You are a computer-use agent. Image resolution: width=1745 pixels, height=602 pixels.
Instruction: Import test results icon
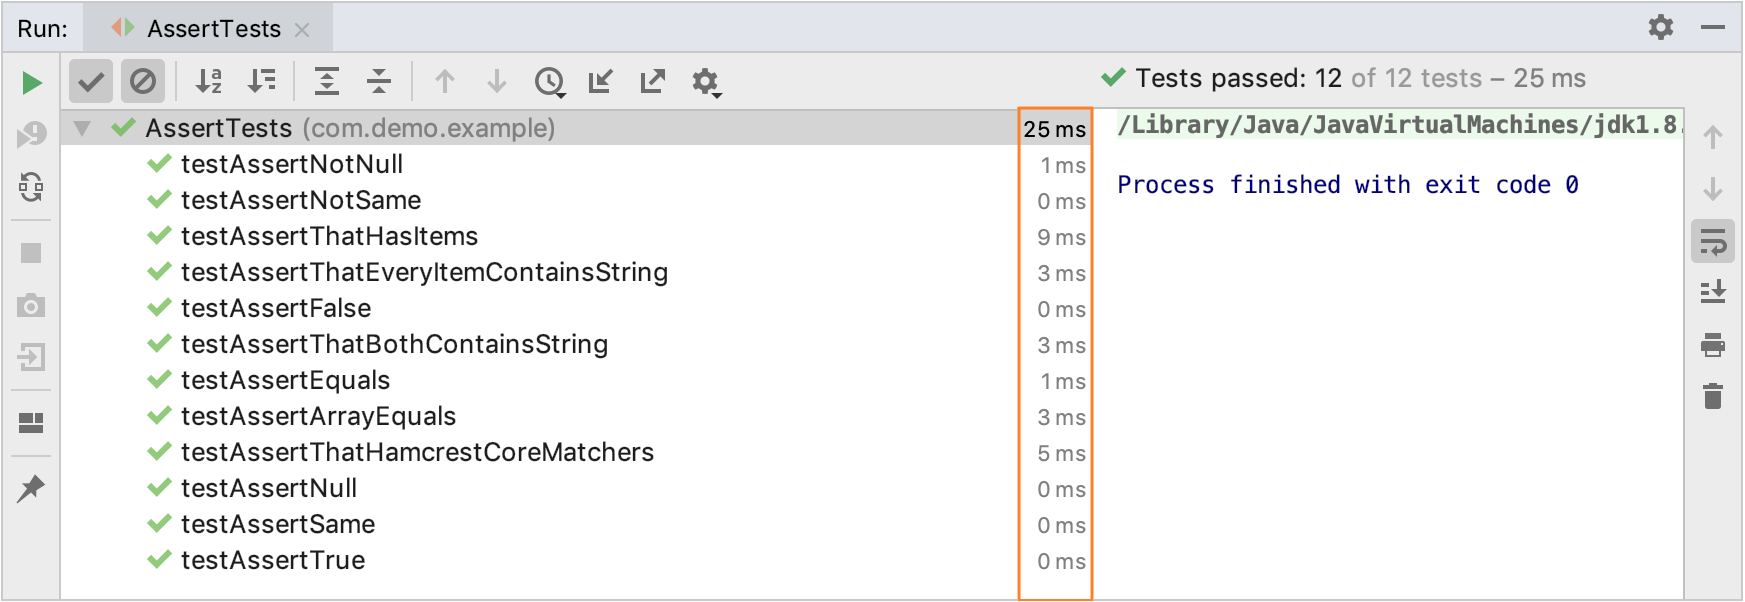click(x=601, y=81)
